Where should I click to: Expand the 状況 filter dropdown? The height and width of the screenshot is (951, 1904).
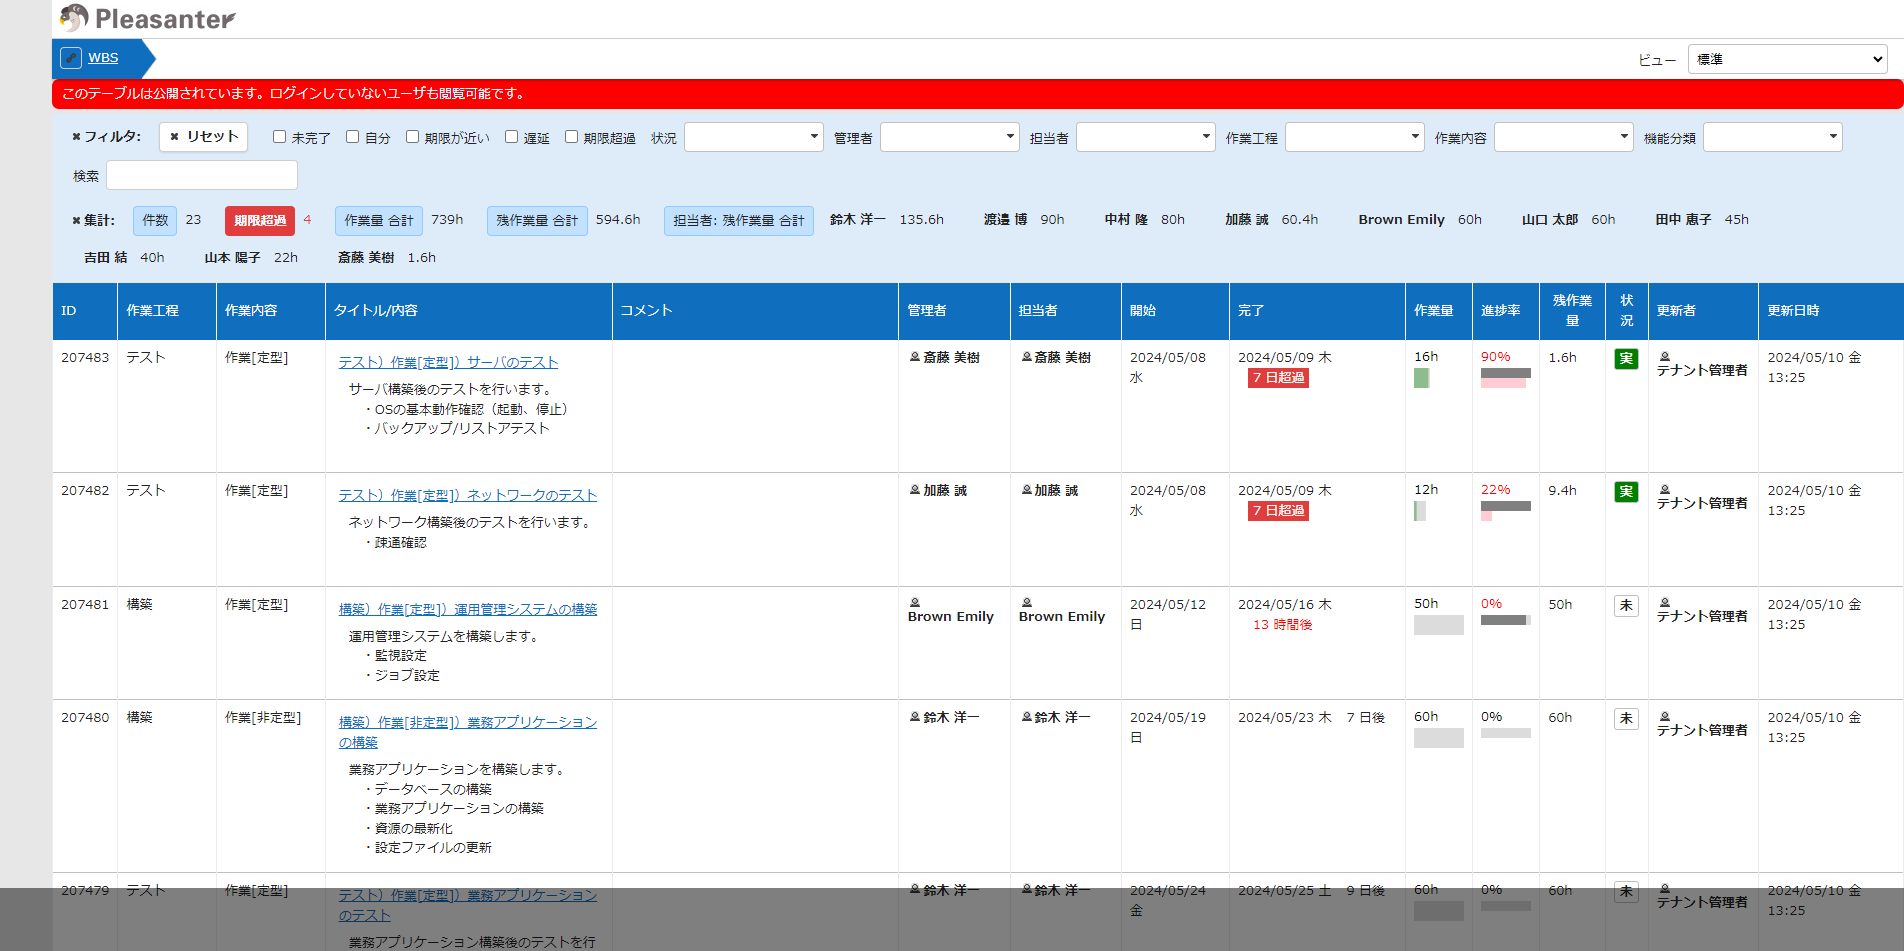click(753, 137)
